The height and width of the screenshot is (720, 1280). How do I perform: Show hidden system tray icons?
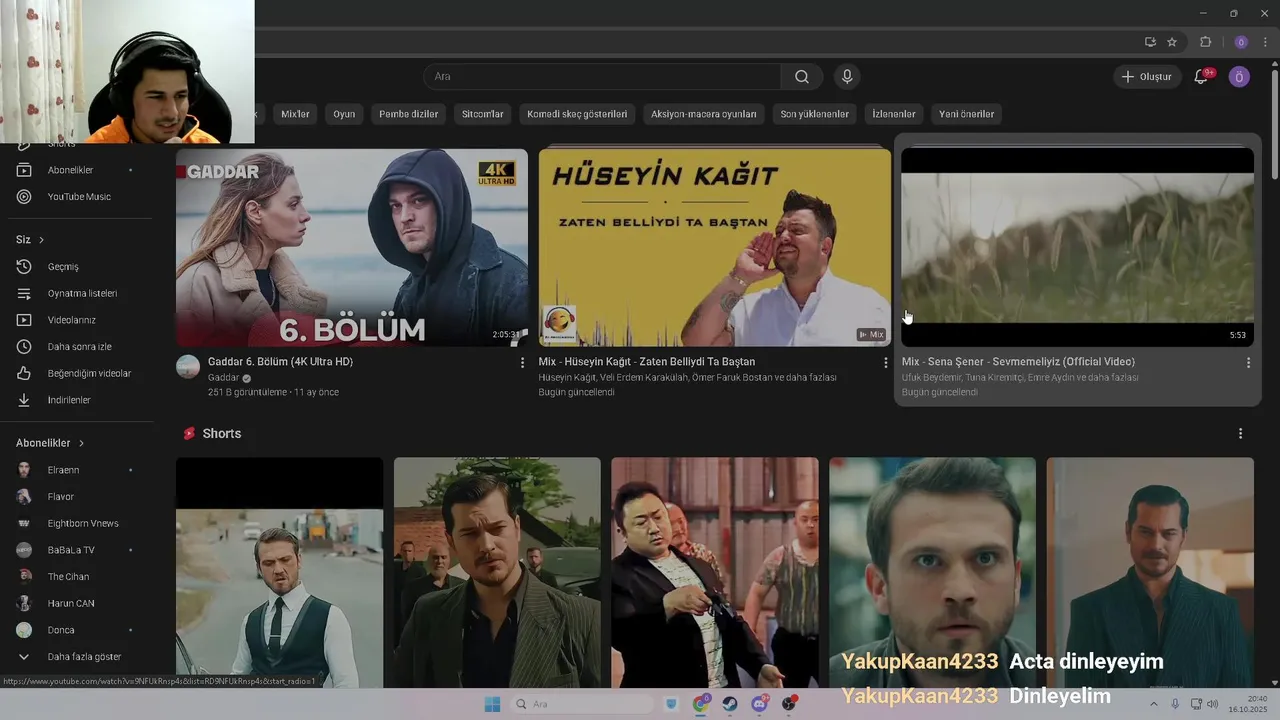[1153, 704]
